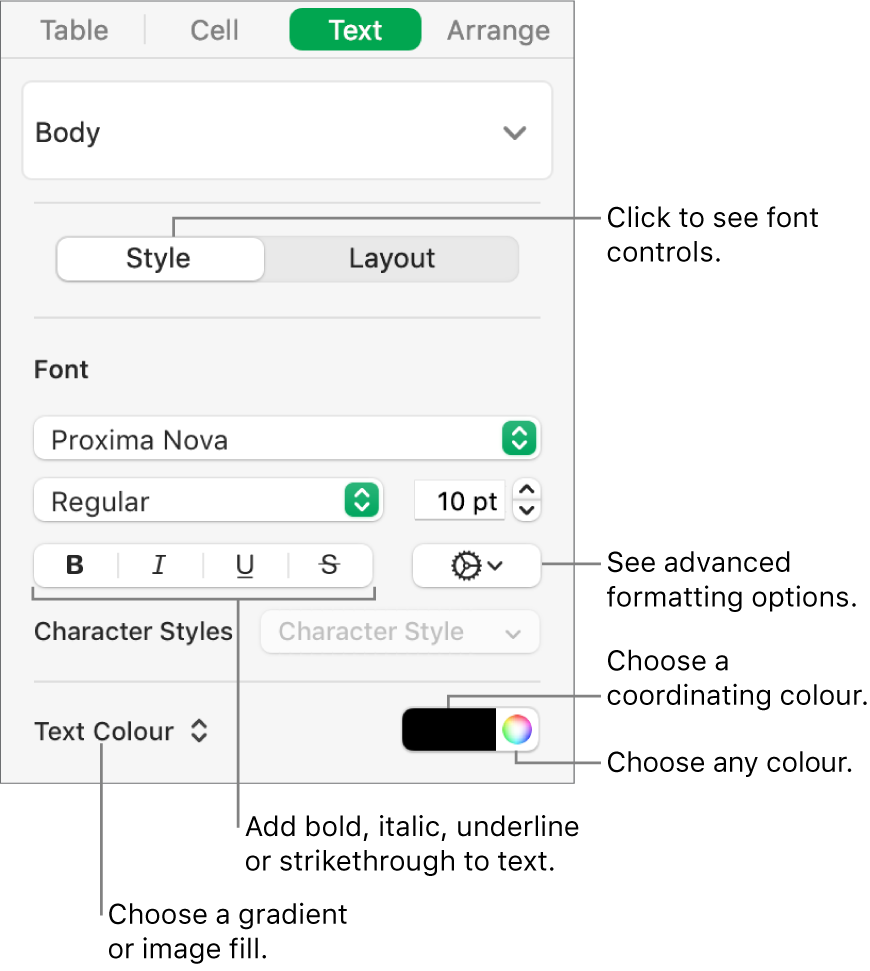870x971 pixels.
Task: Open the Arrange tab
Action: [x=498, y=30]
